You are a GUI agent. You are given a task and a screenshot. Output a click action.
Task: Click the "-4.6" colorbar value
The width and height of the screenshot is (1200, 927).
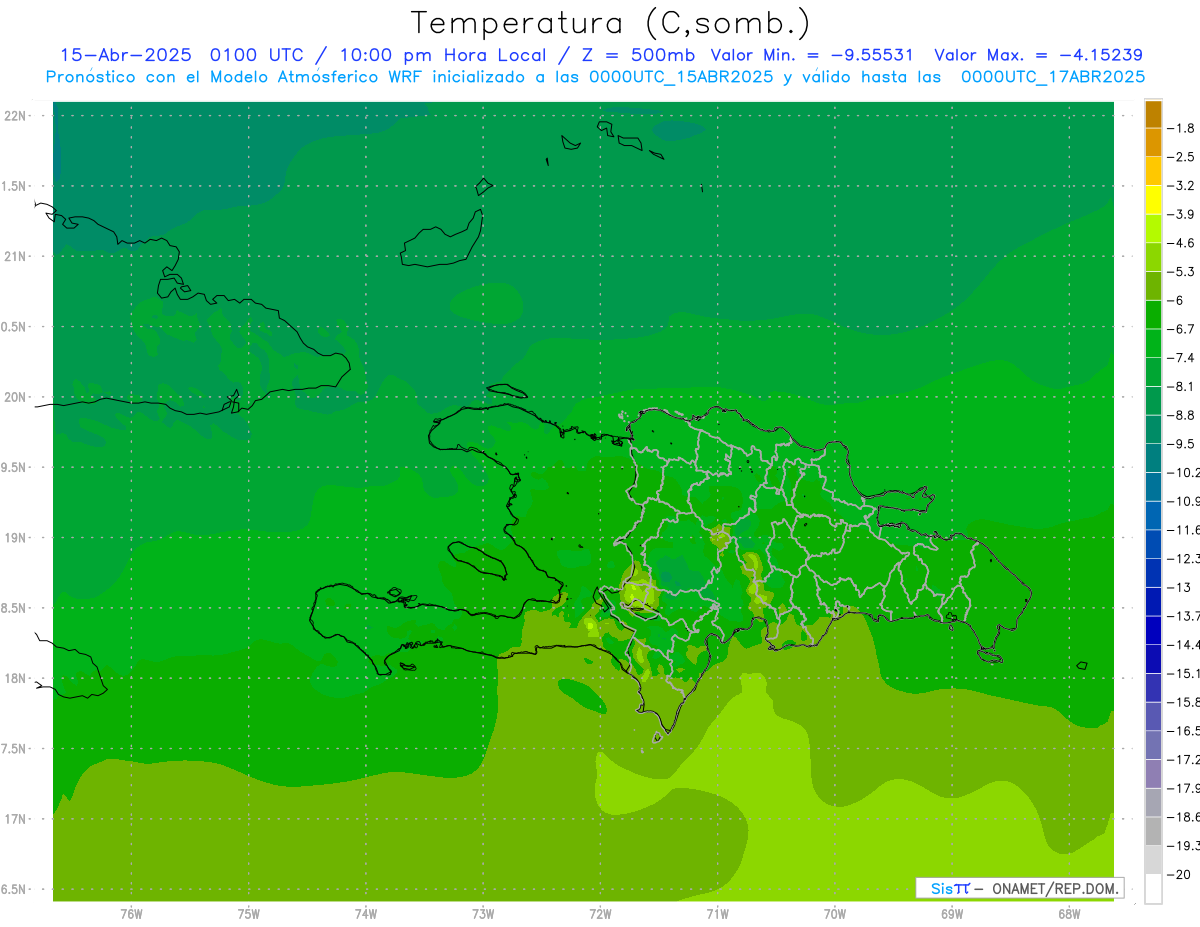tap(1183, 243)
